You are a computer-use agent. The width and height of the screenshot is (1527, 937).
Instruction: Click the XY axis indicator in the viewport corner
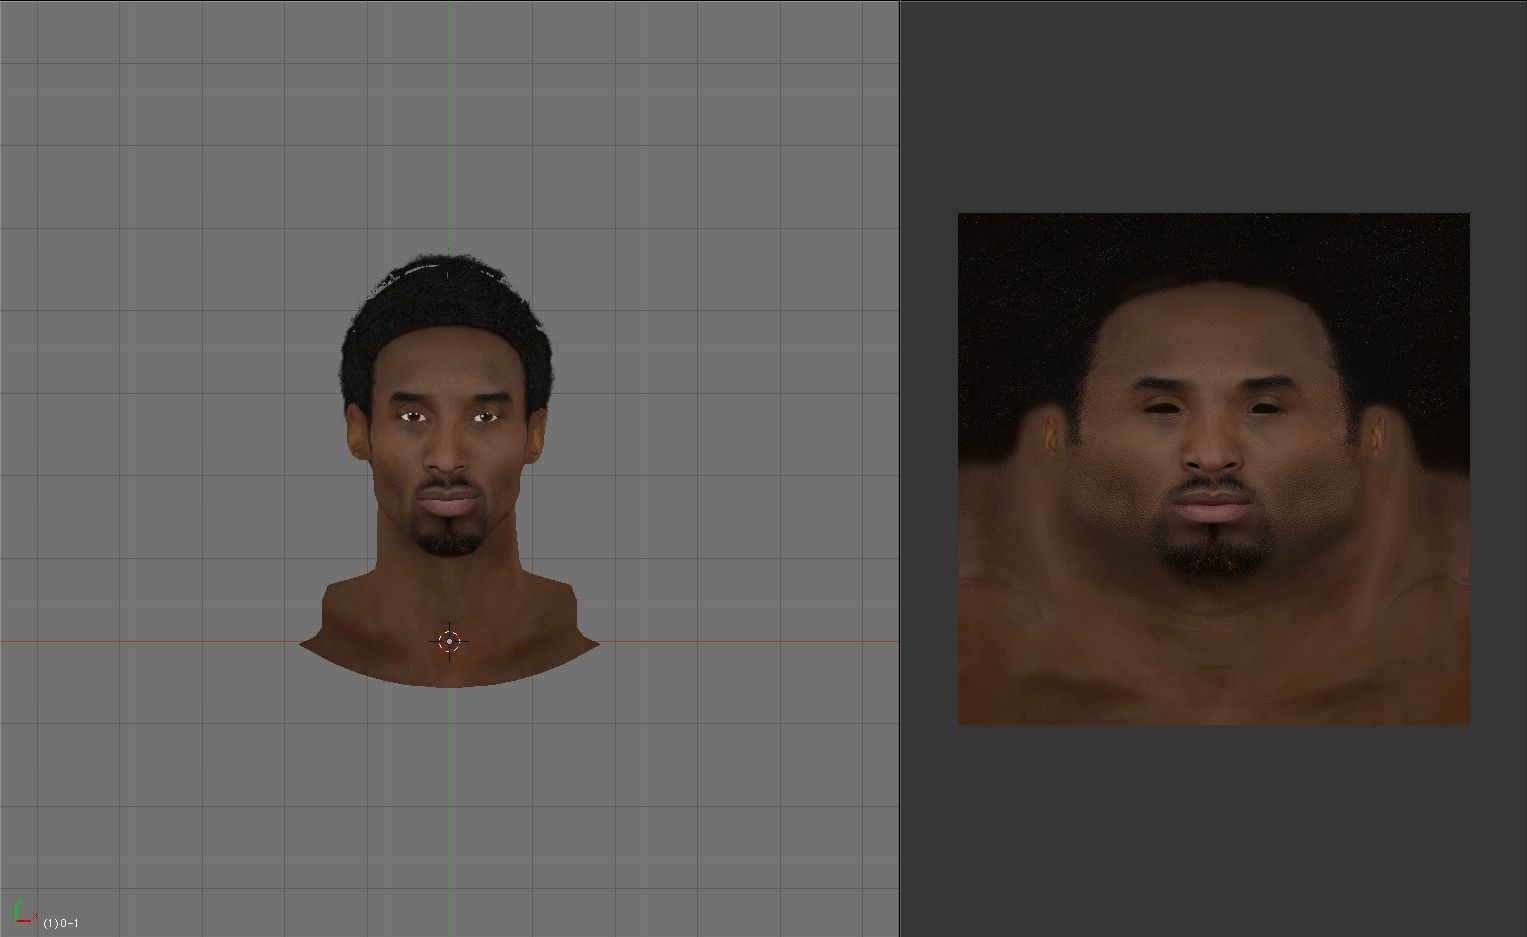[x=21, y=911]
